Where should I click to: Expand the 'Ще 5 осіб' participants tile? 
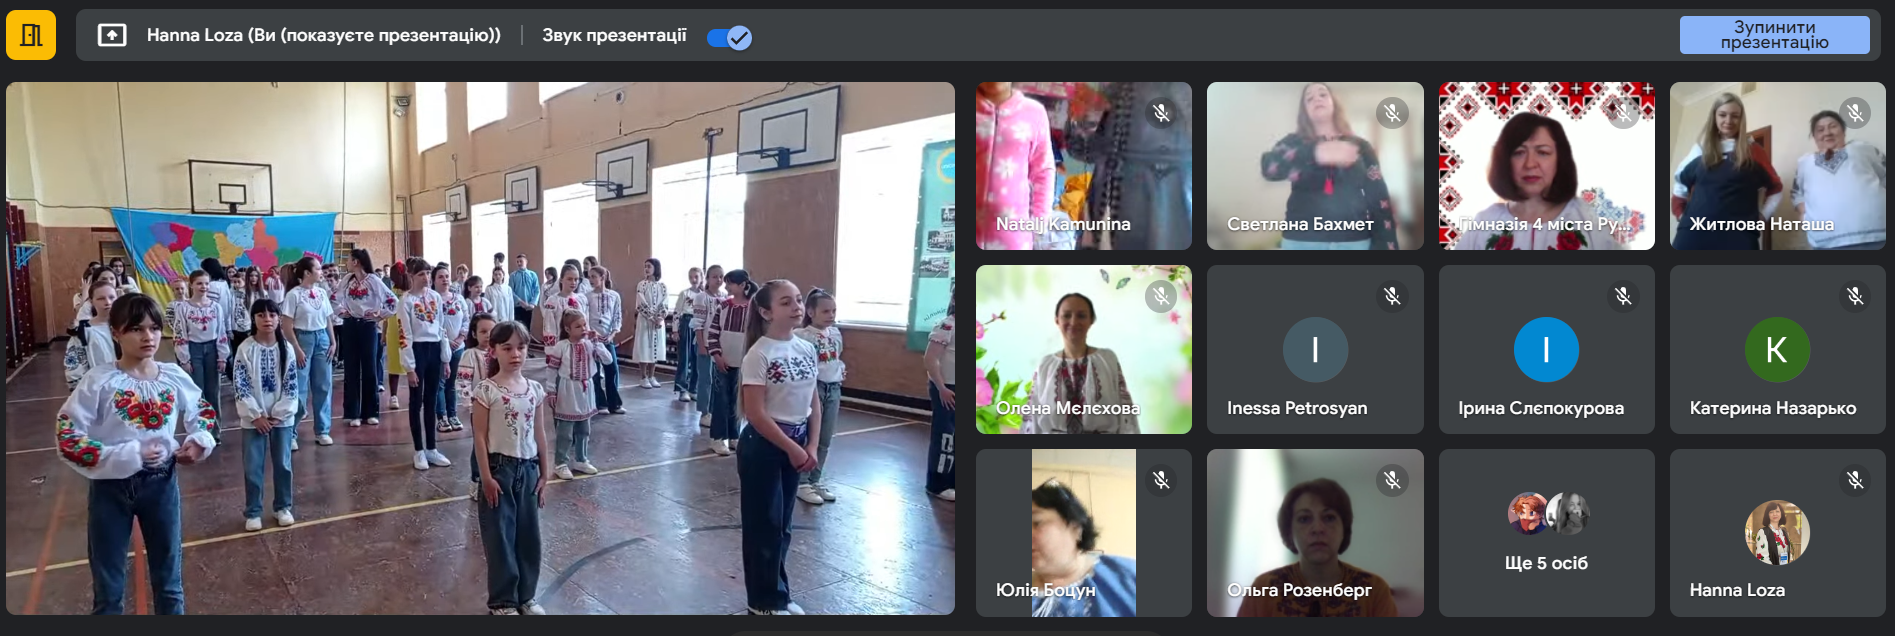[1546, 533]
